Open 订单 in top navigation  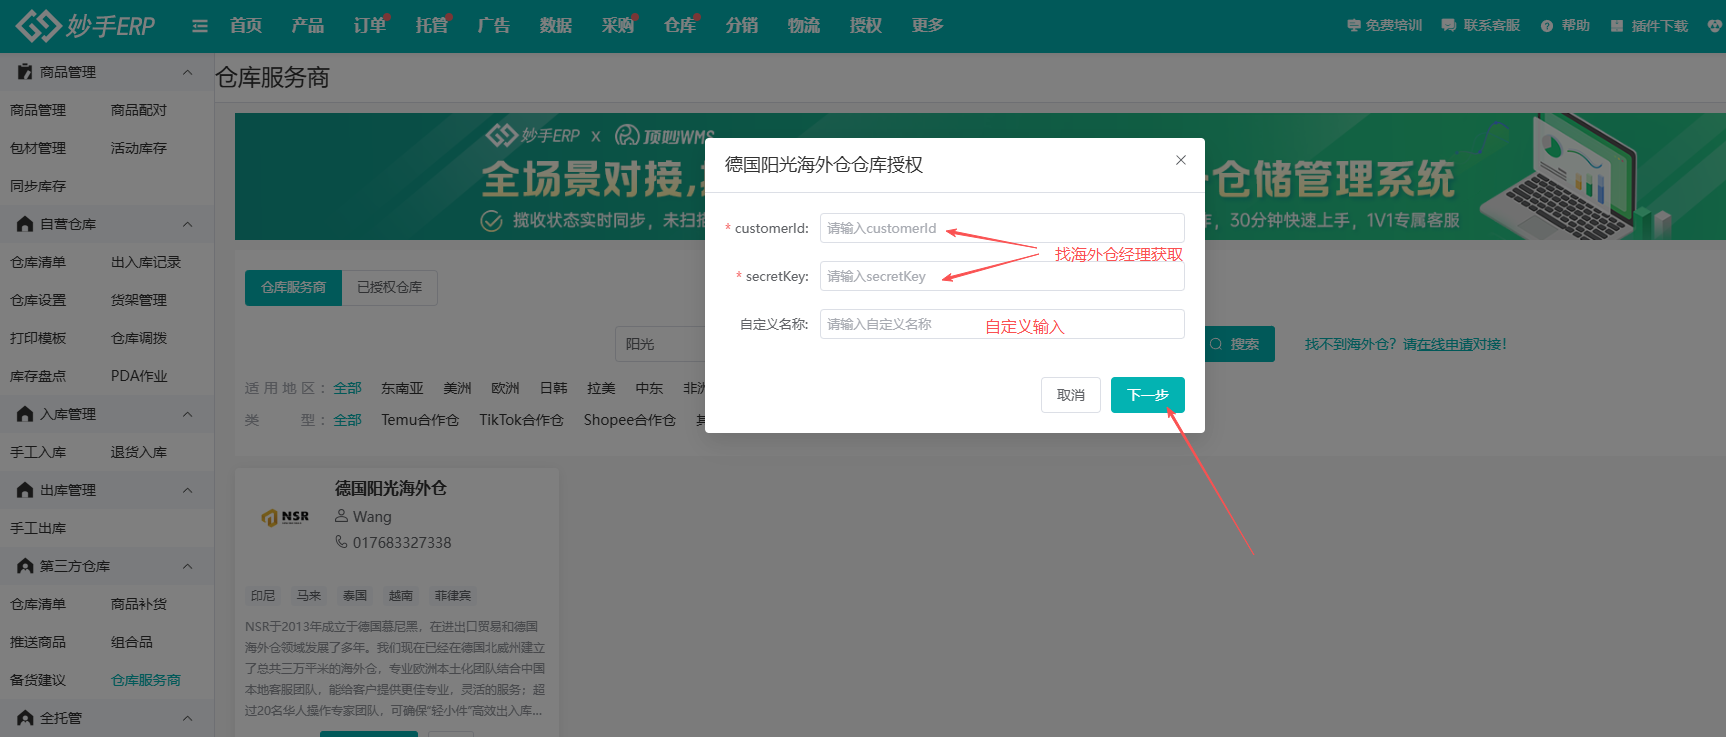(370, 25)
